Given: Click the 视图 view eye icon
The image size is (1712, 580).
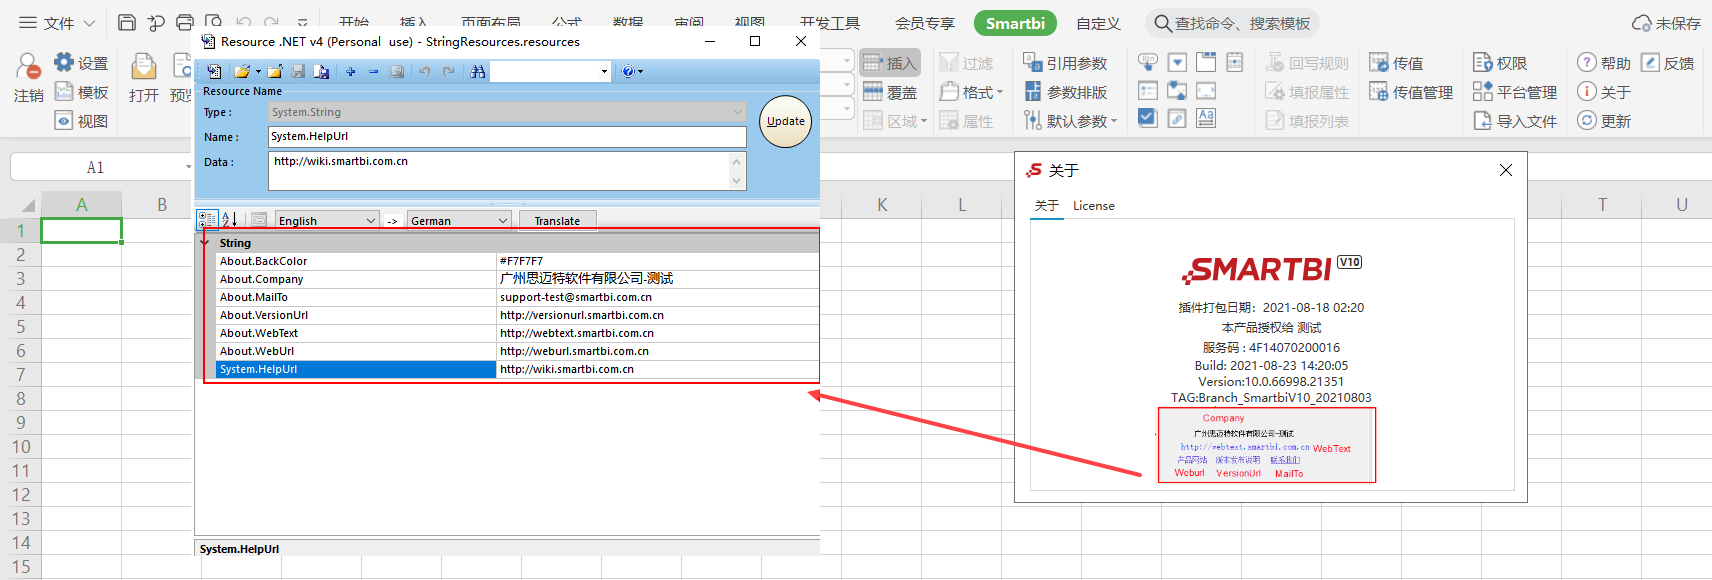Looking at the screenshot, I should point(64,121).
